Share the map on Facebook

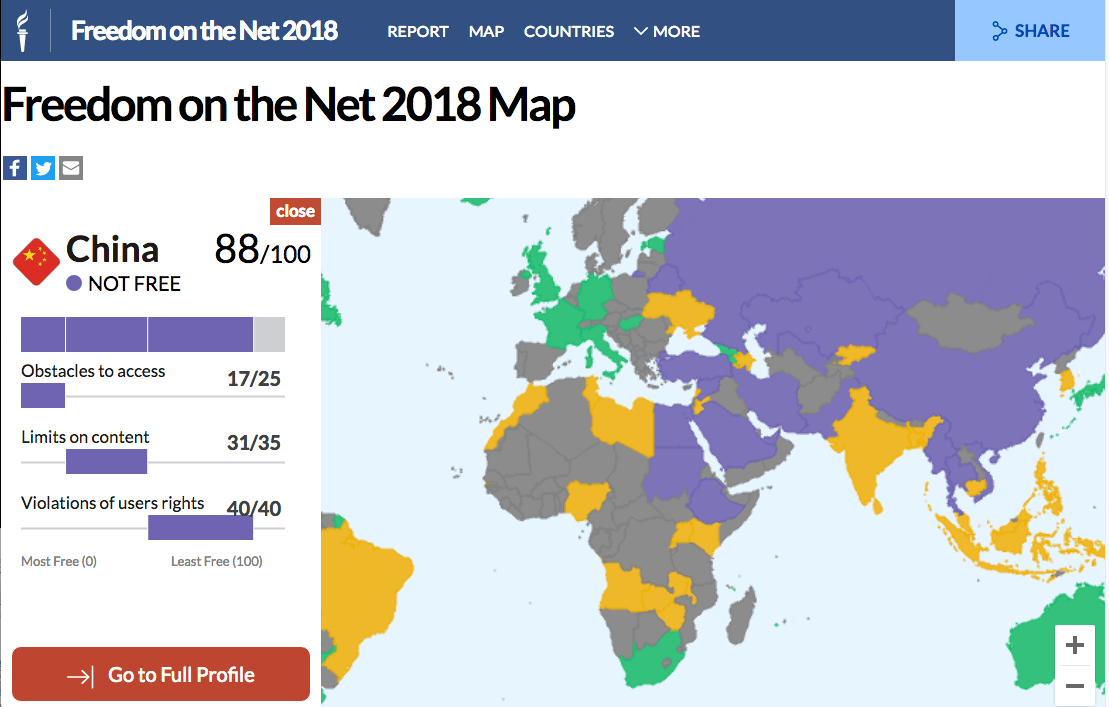[15, 168]
